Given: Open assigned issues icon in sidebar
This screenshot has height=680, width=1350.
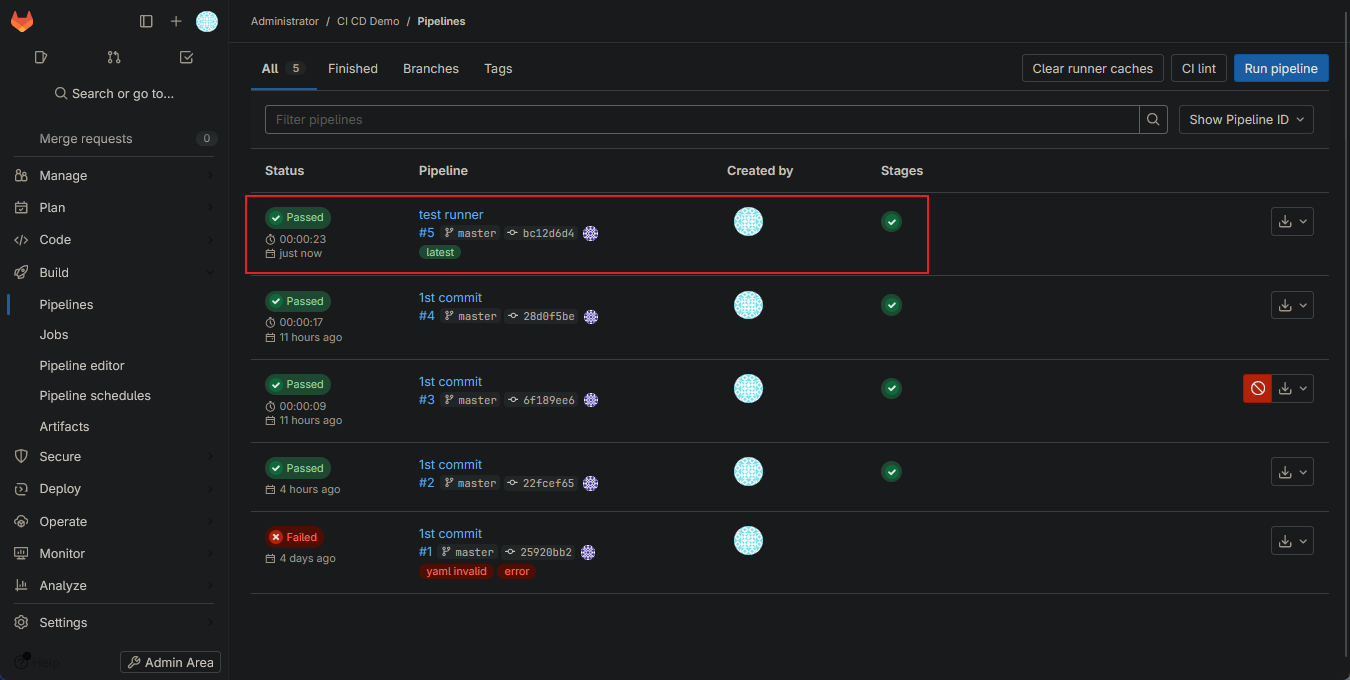Looking at the screenshot, I should coord(41,57).
